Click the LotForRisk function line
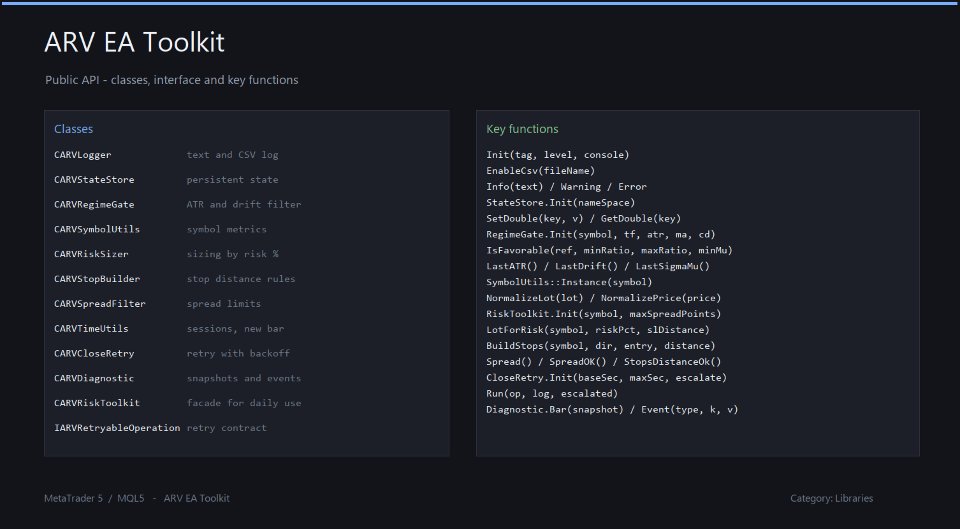 coord(598,330)
